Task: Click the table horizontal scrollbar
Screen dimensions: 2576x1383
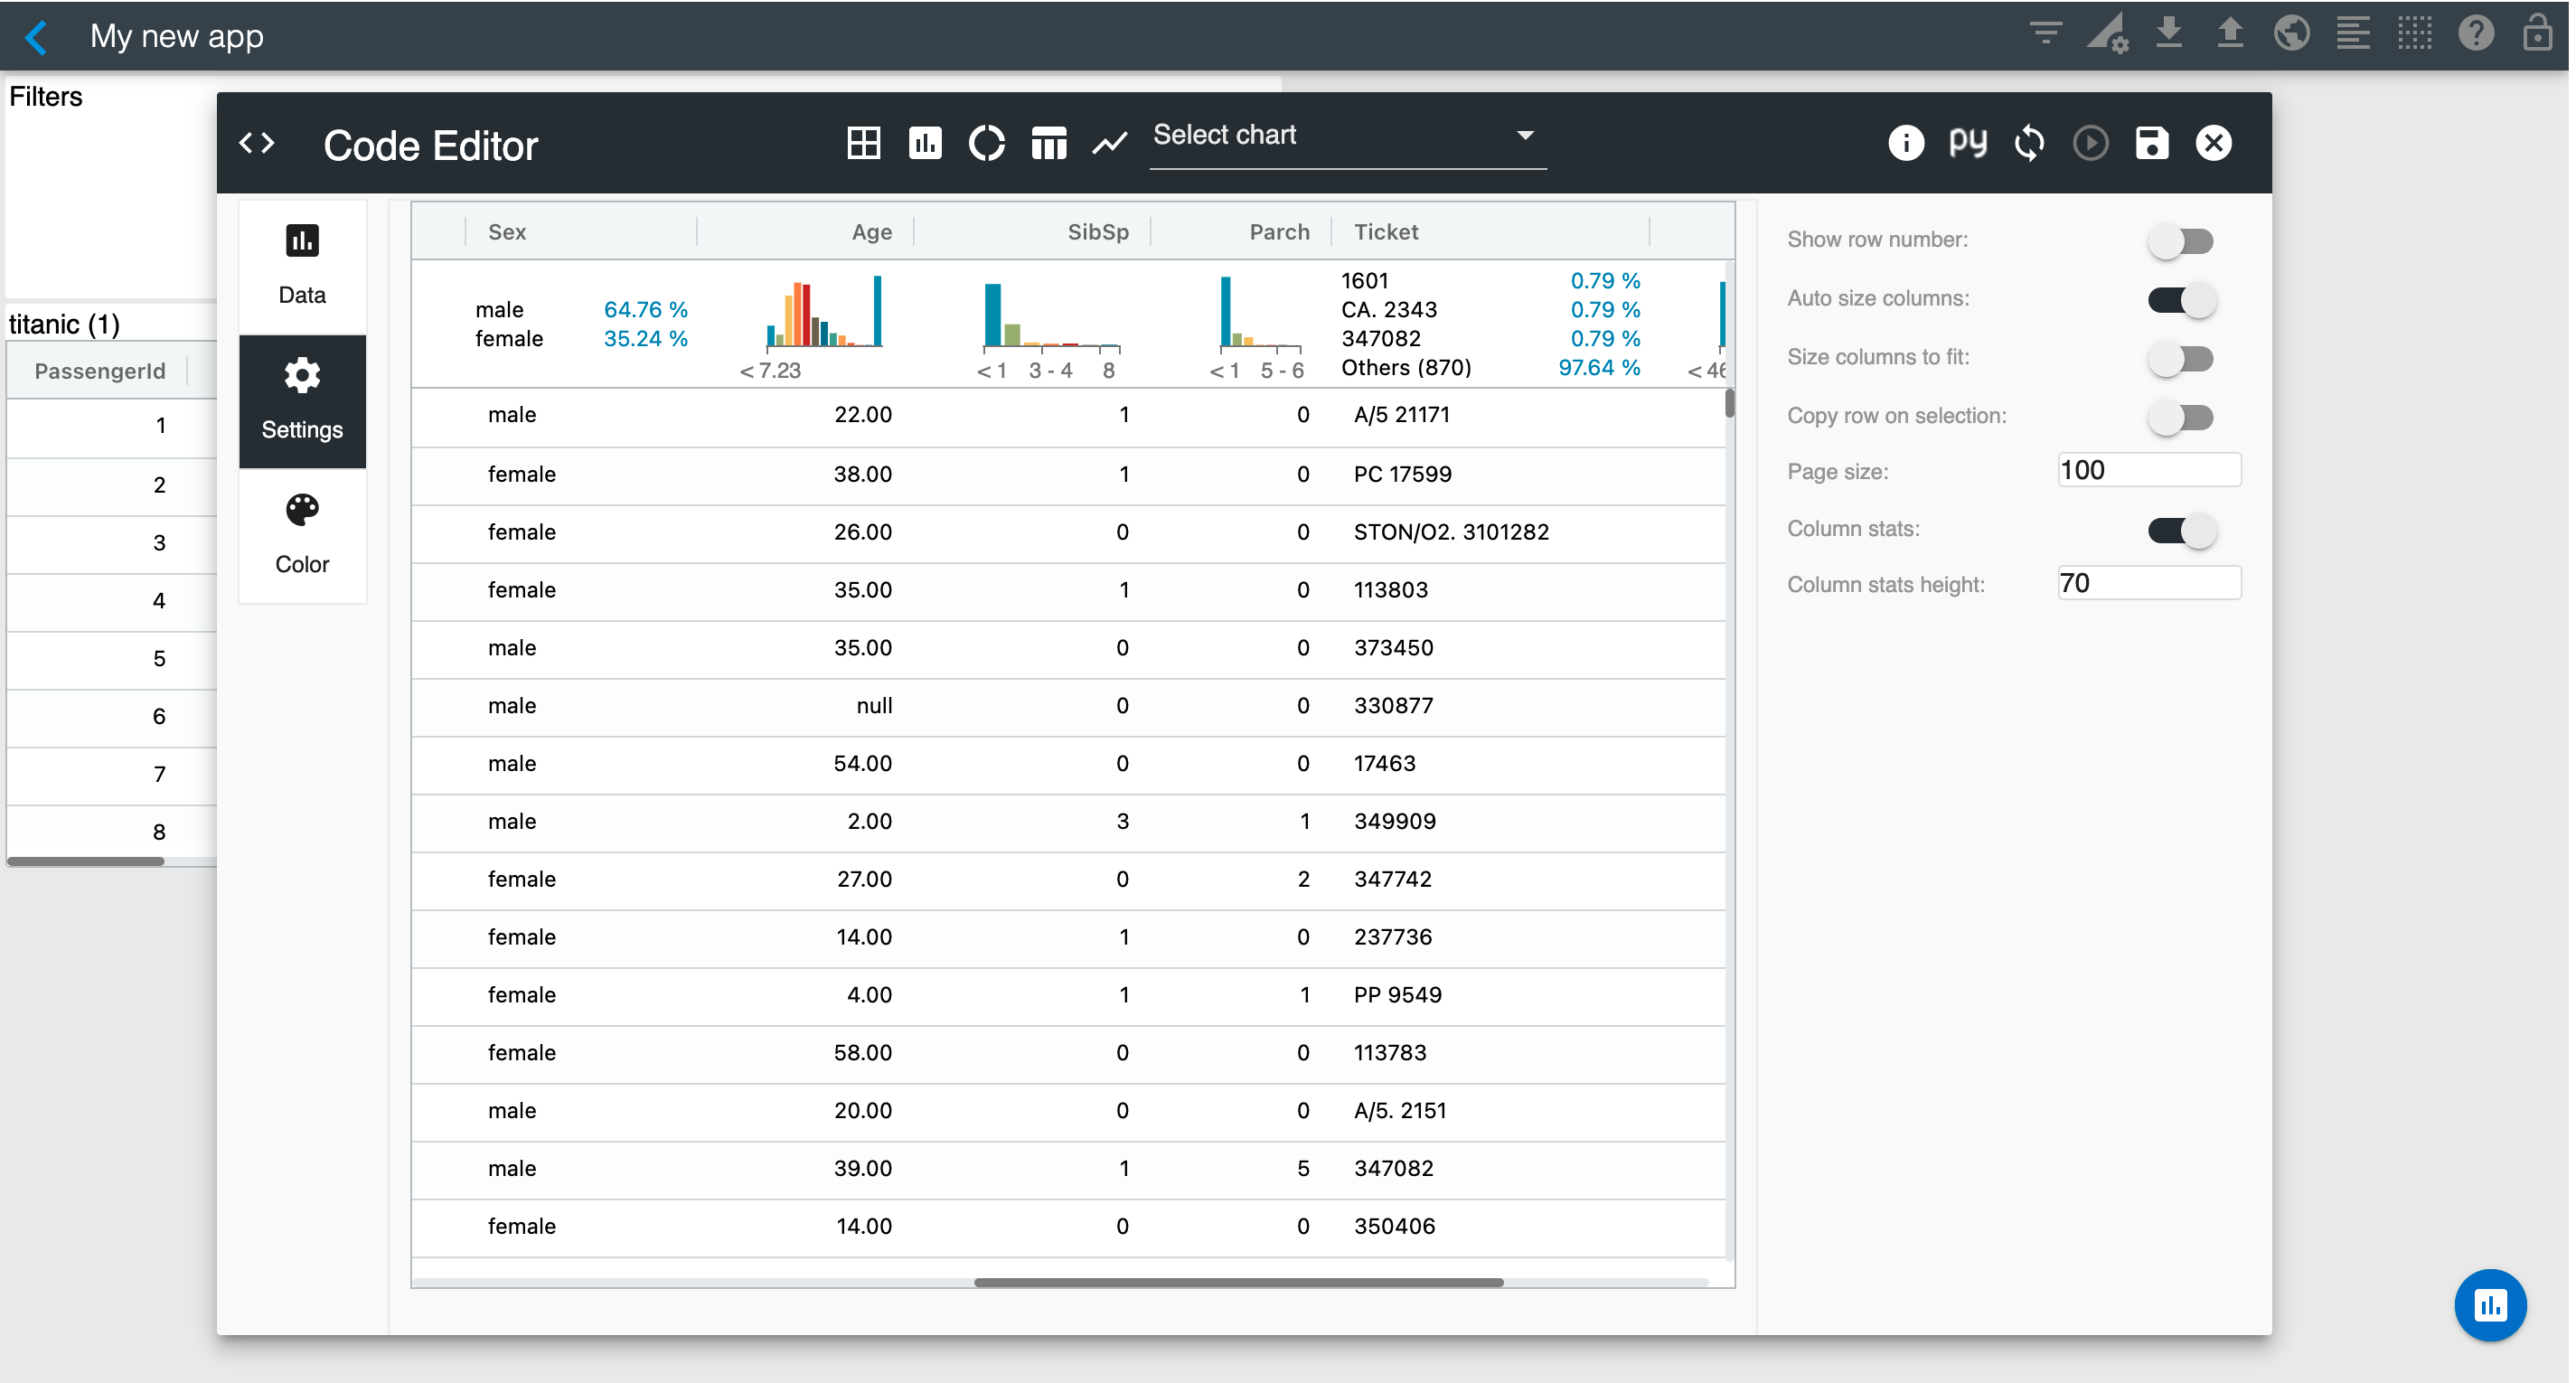Action: coord(1238,1282)
